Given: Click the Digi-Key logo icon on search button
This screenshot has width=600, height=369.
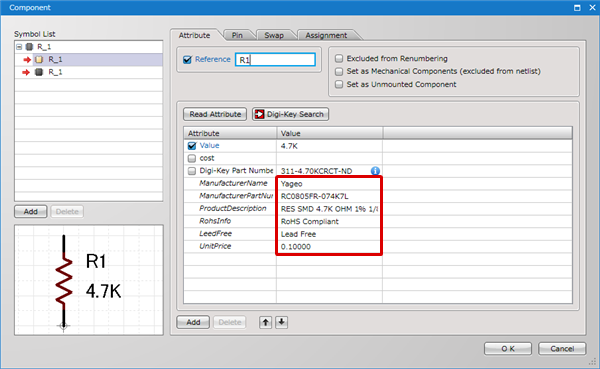Looking at the screenshot, I should (x=259, y=114).
